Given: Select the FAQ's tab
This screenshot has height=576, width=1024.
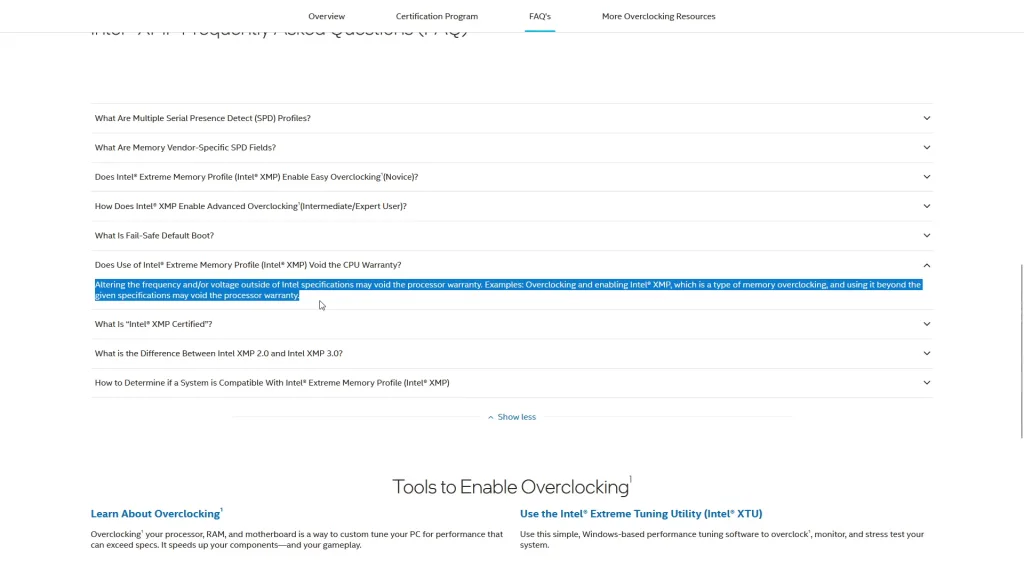Looking at the screenshot, I should pyautogui.click(x=540, y=16).
